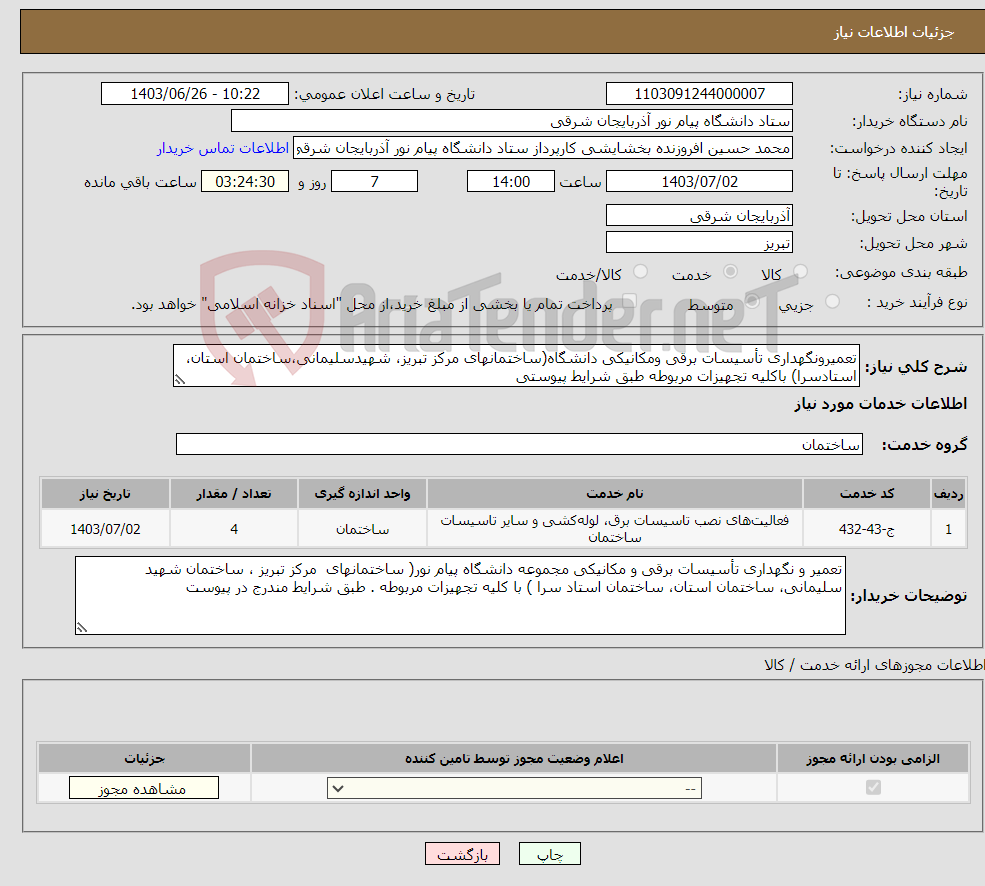Image resolution: width=985 pixels, height=886 pixels.
Task: Click the announcement date field 1403/06/26 - 10:22
Action: point(195,94)
